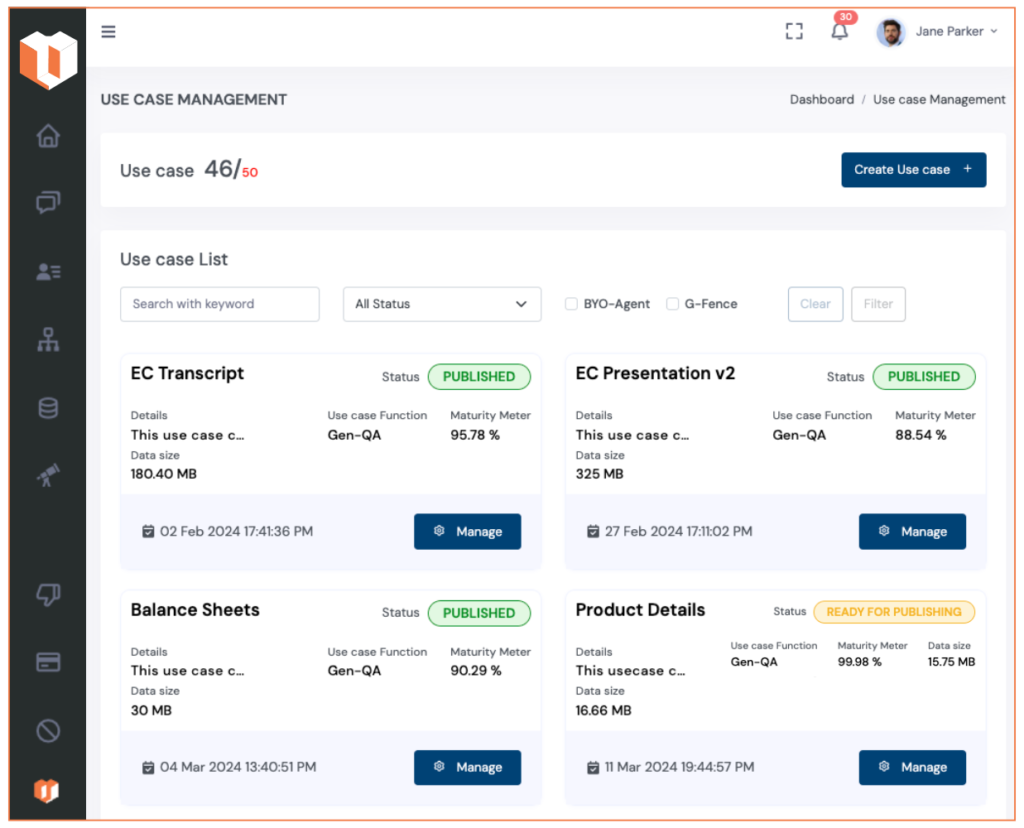Toggle fullscreen mode icon
Viewport: 1024px width, 828px height.
(794, 31)
